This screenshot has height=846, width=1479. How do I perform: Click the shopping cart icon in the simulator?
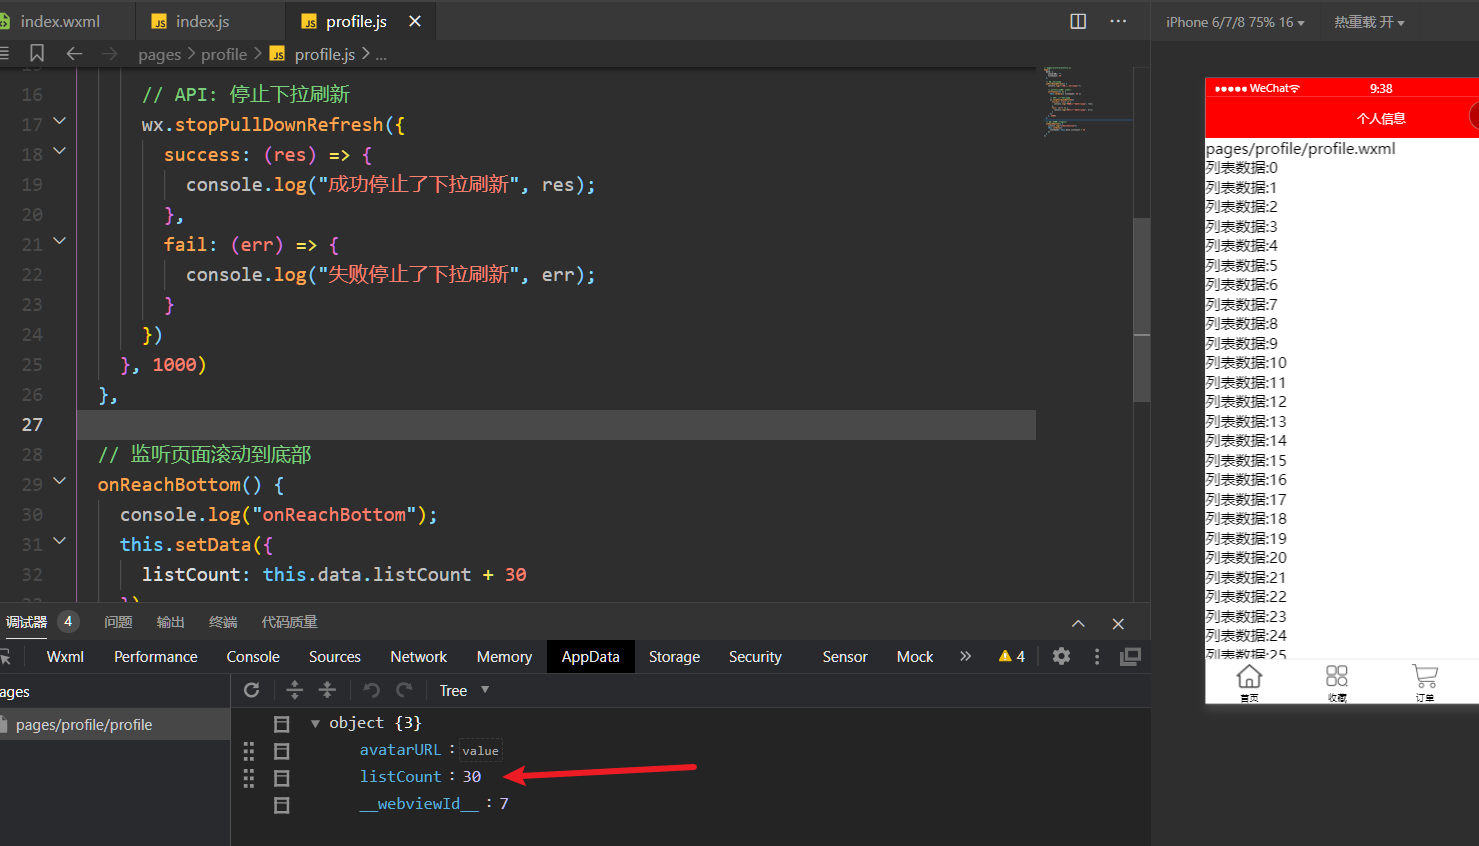click(x=1424, y=680)
